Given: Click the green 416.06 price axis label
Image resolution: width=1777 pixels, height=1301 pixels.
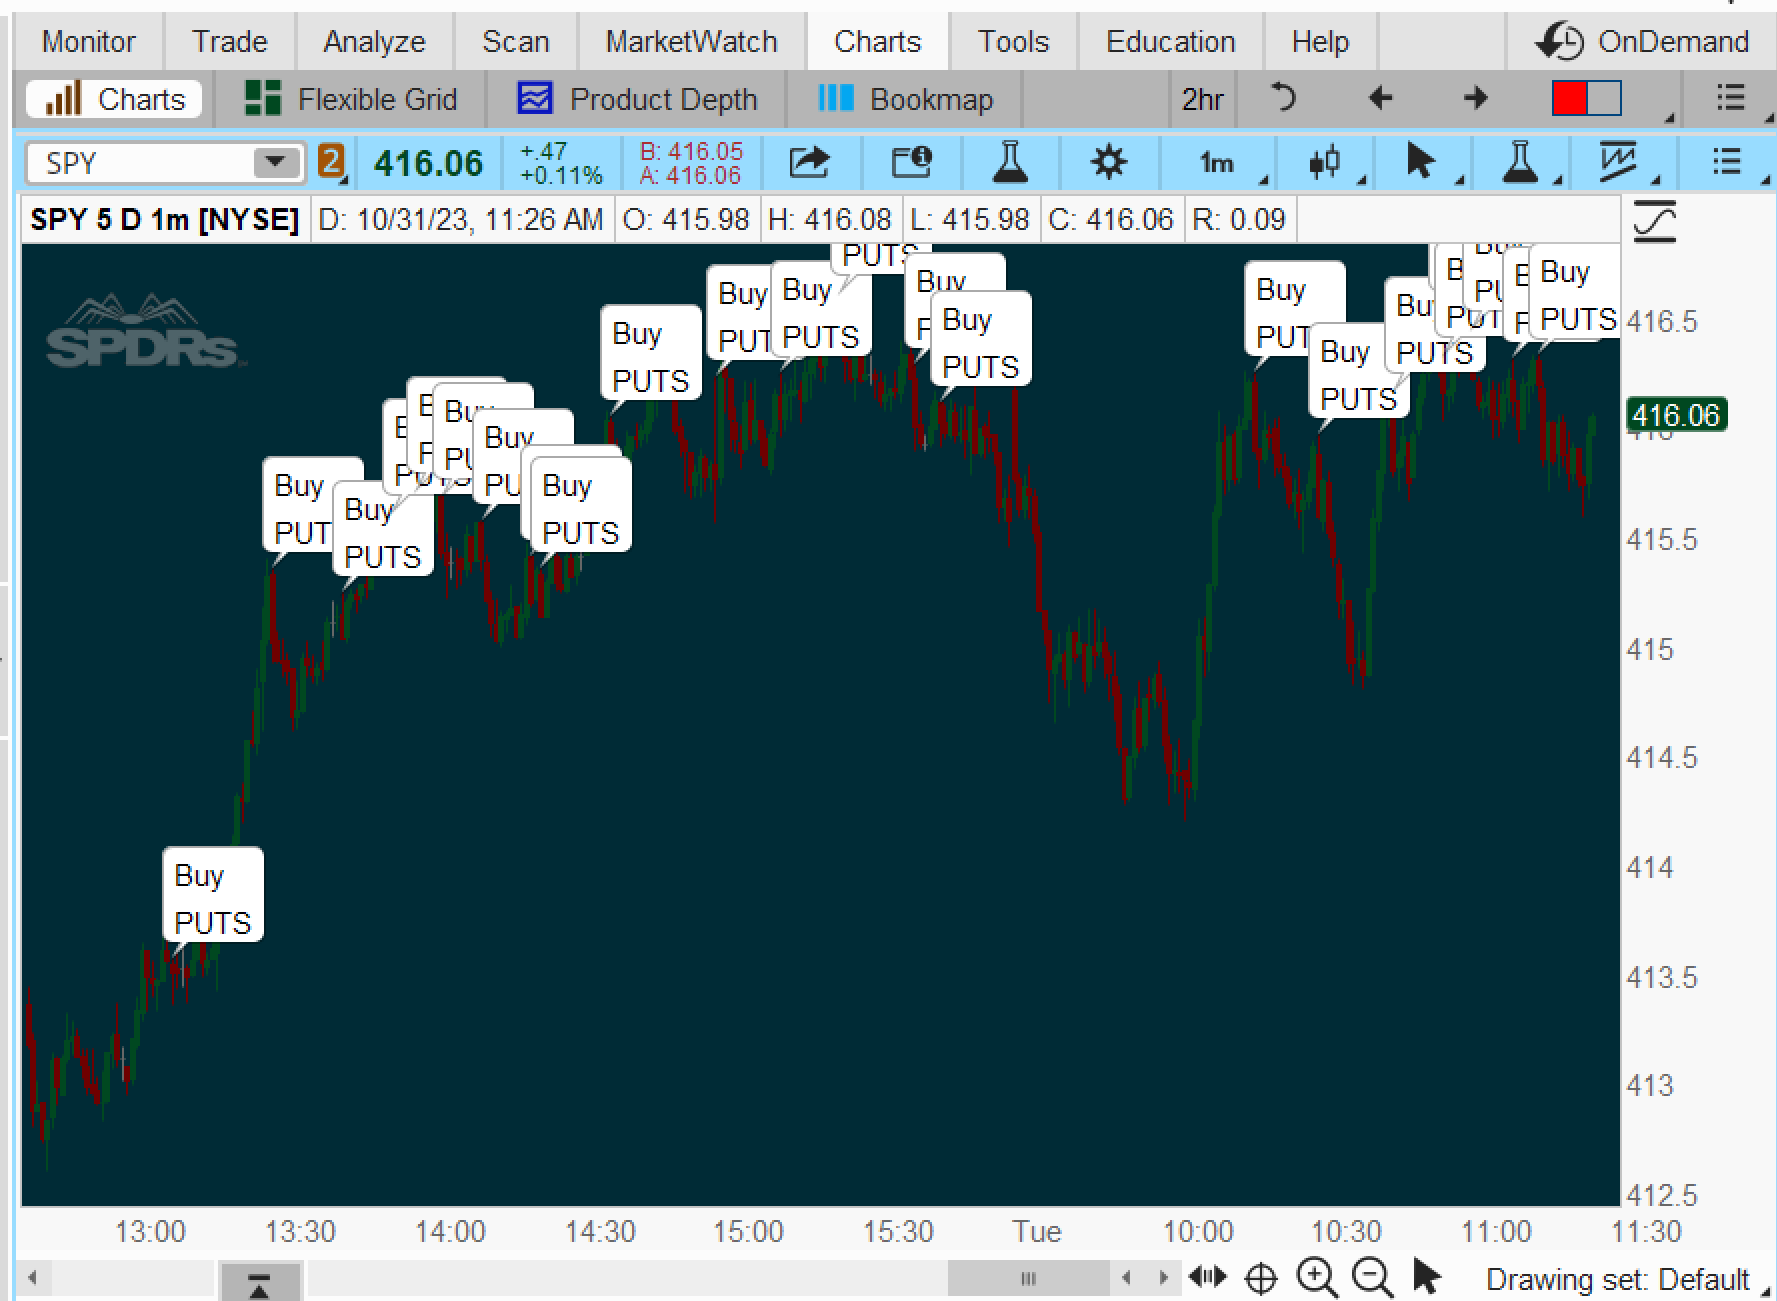Looking at the screenshot, I should pos(1676,415).
